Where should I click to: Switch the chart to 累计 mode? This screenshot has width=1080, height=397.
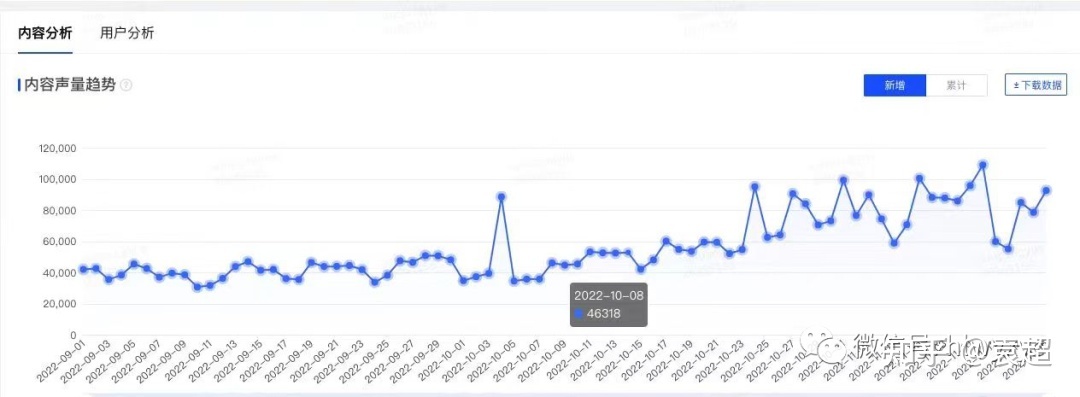[956, 85]
